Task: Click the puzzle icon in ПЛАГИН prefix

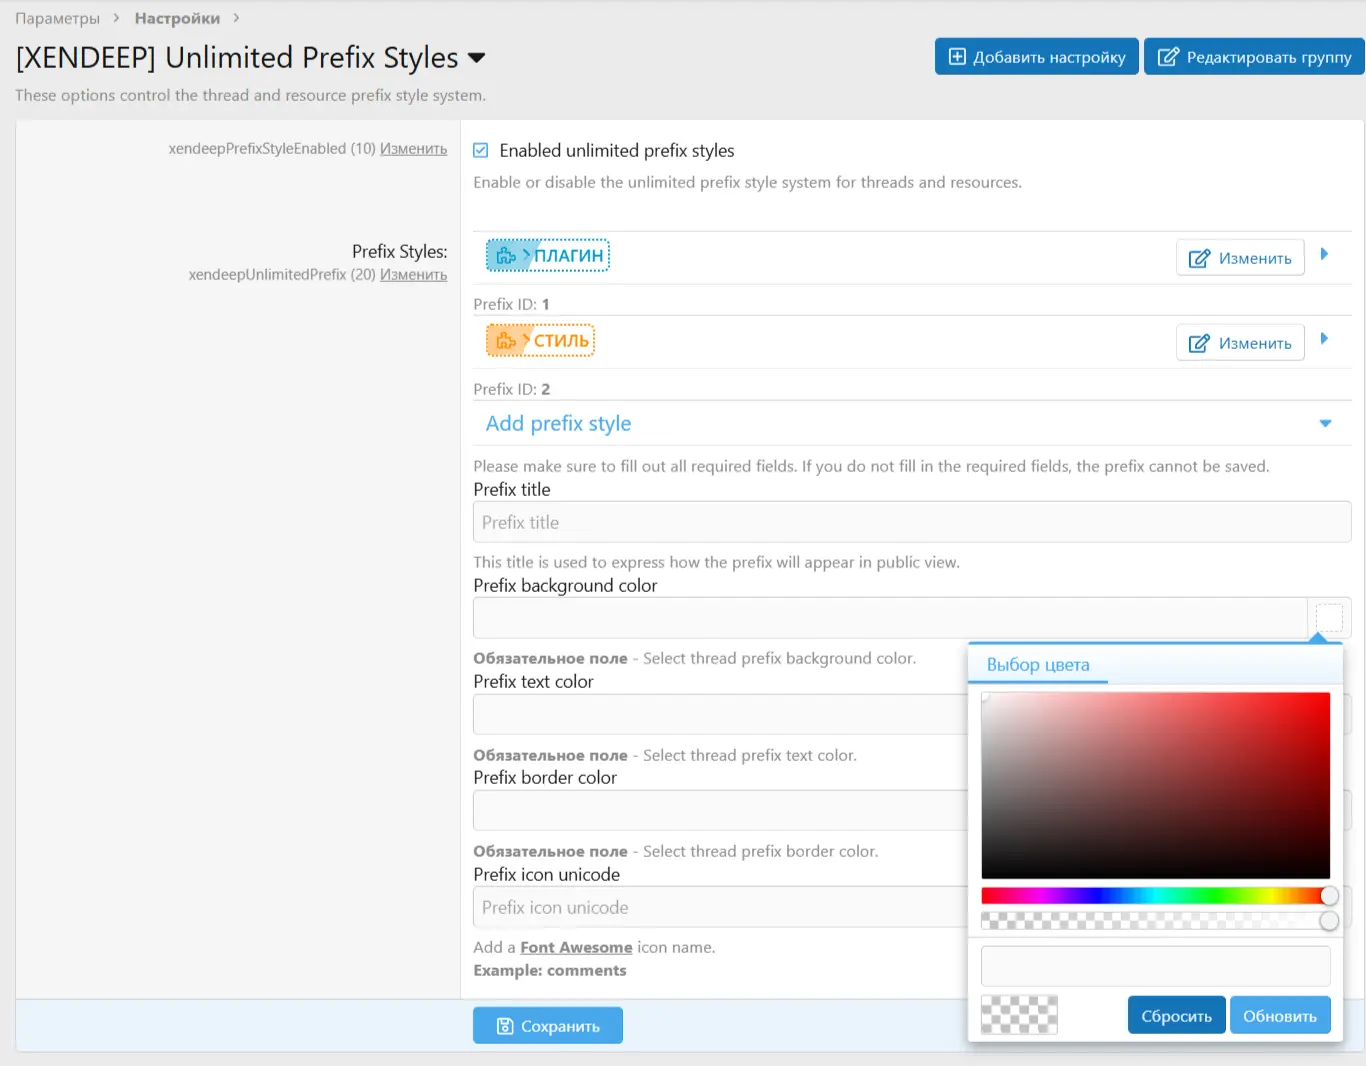Action: [x=506, y=256]
